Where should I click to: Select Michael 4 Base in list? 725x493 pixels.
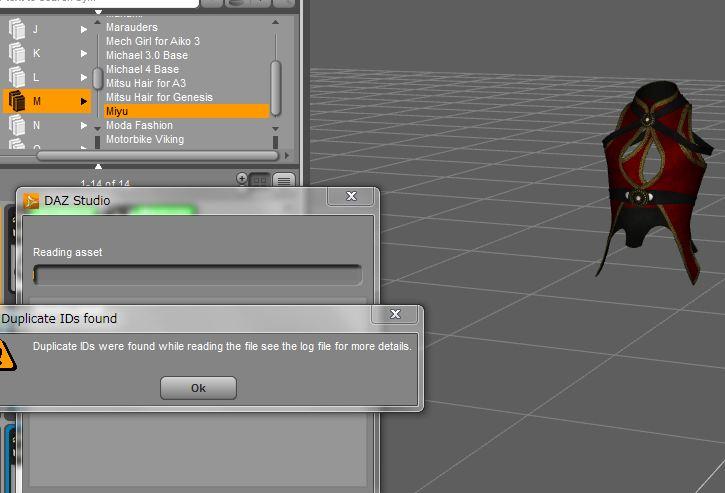coord(142,69)
